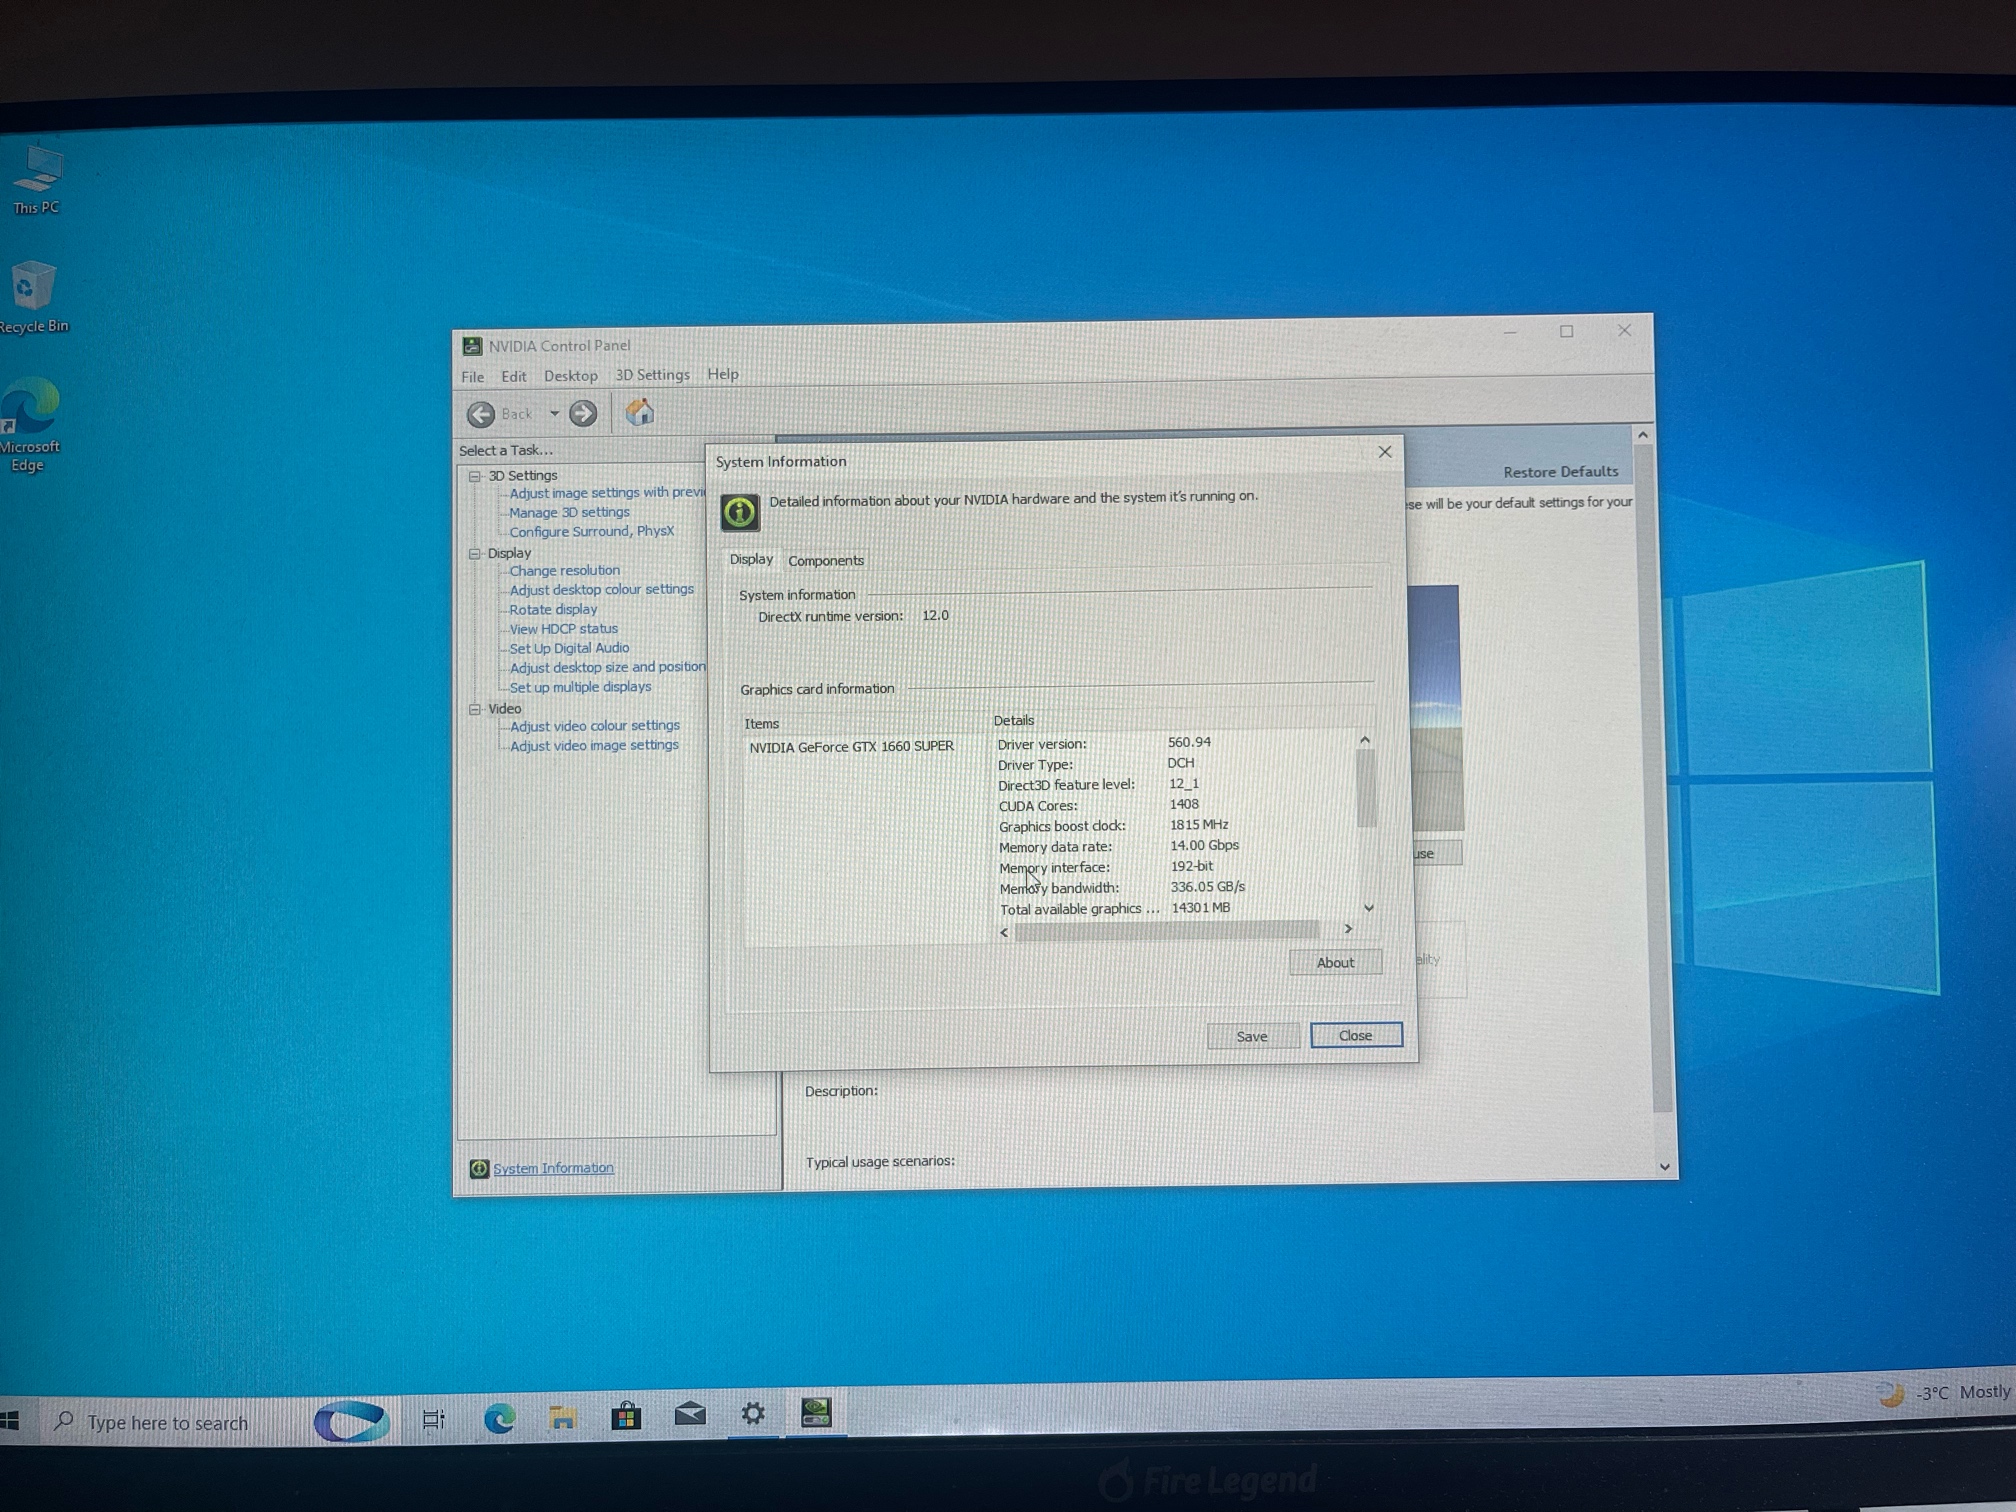Open the Back history dropdown arrow
2016x1512 pixels.
tap(554, 413)
